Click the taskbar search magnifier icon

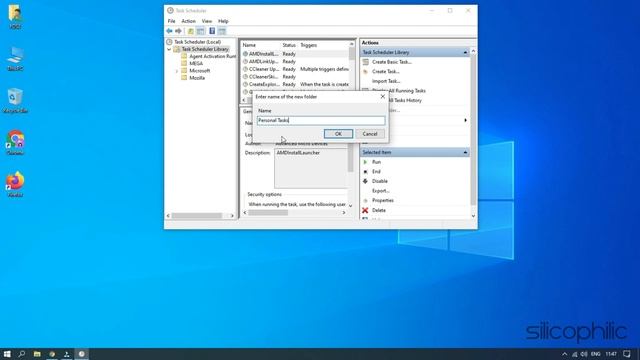tap(22, 354)
